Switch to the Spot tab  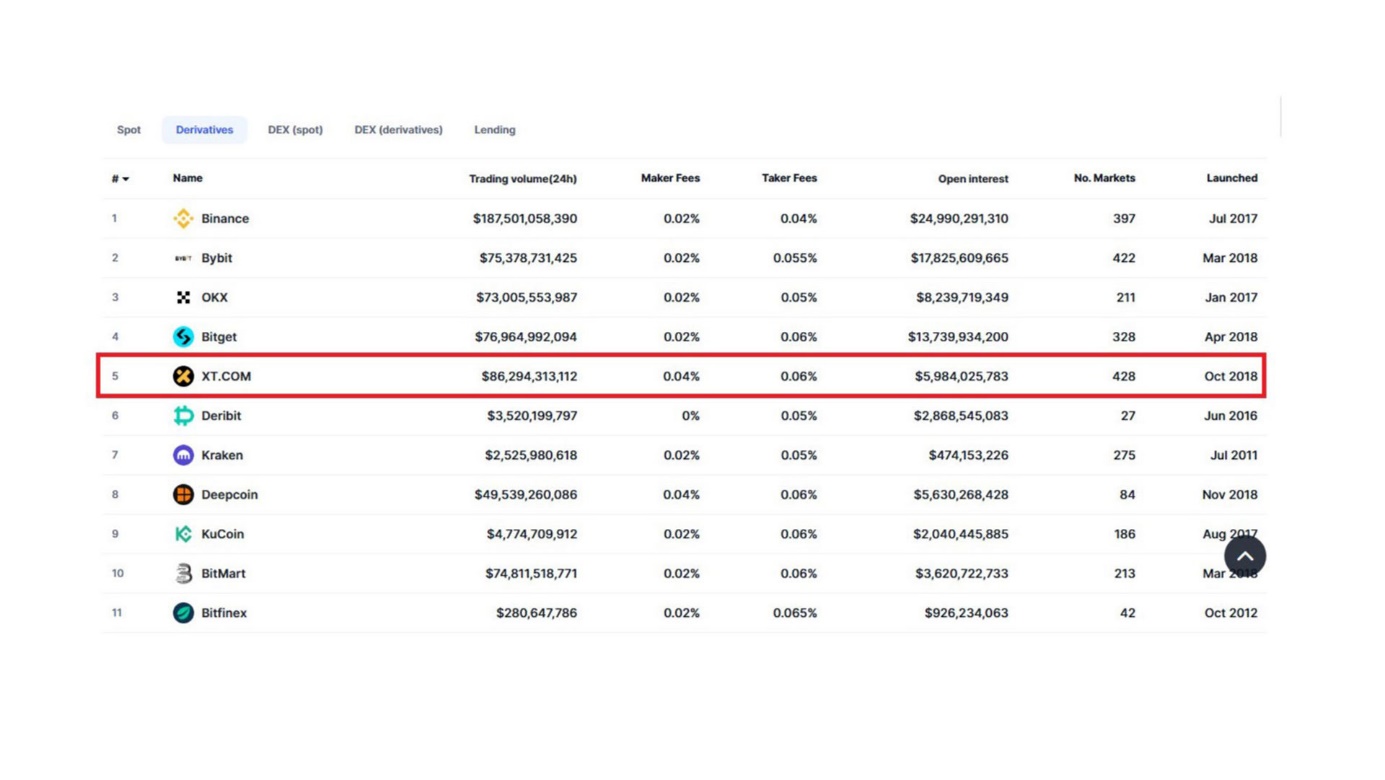tap(129, 130)
